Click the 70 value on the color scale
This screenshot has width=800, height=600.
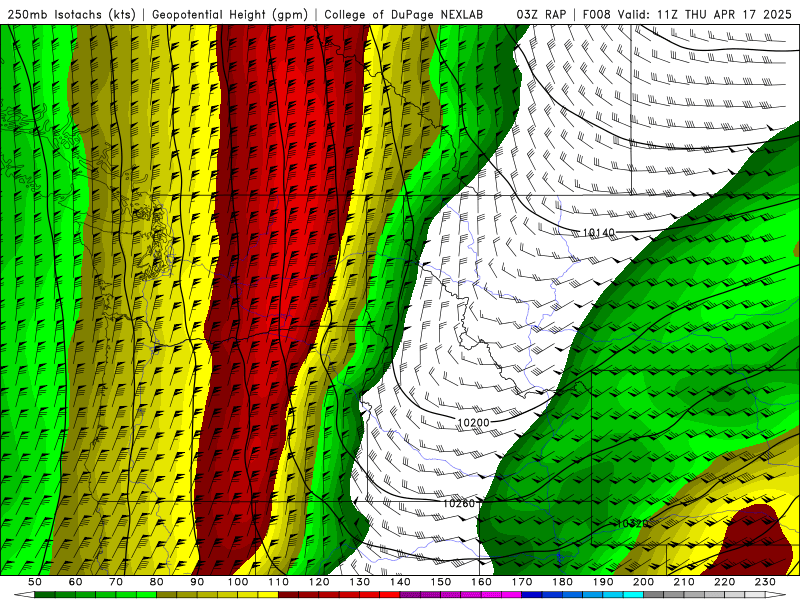(116, 582)
